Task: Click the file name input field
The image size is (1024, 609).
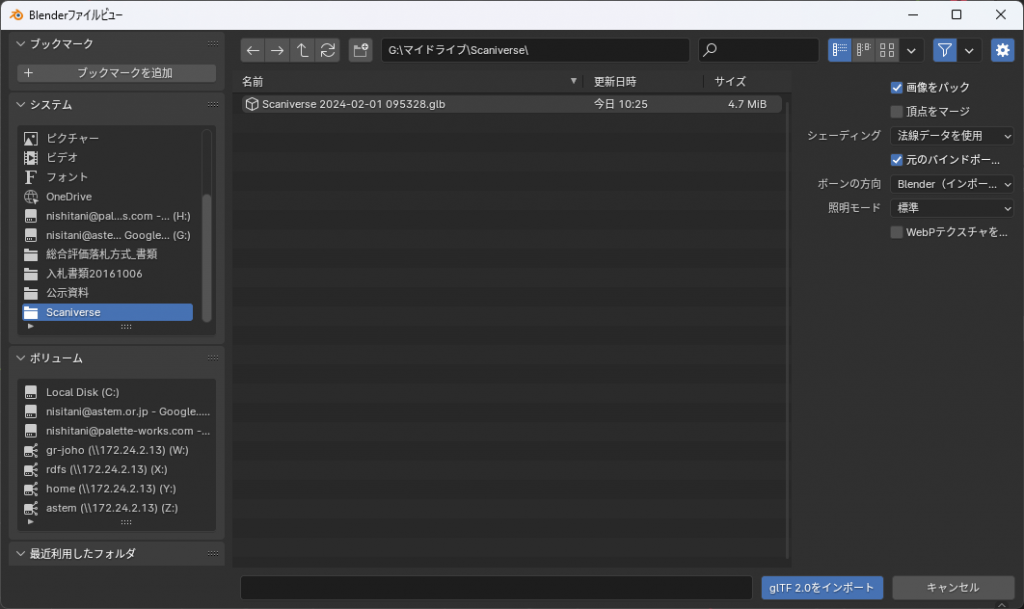Action: (x=496, y=587)
